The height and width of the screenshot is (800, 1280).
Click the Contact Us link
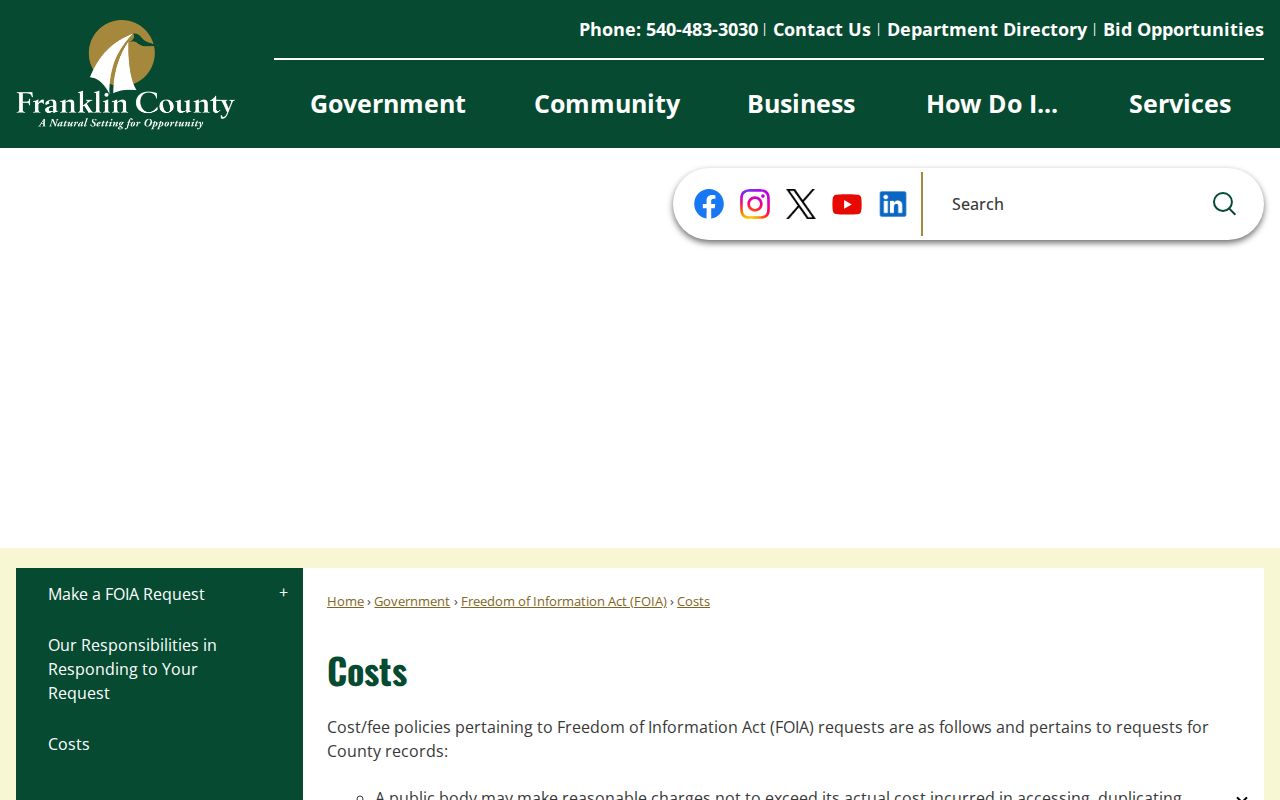(822, 30)
